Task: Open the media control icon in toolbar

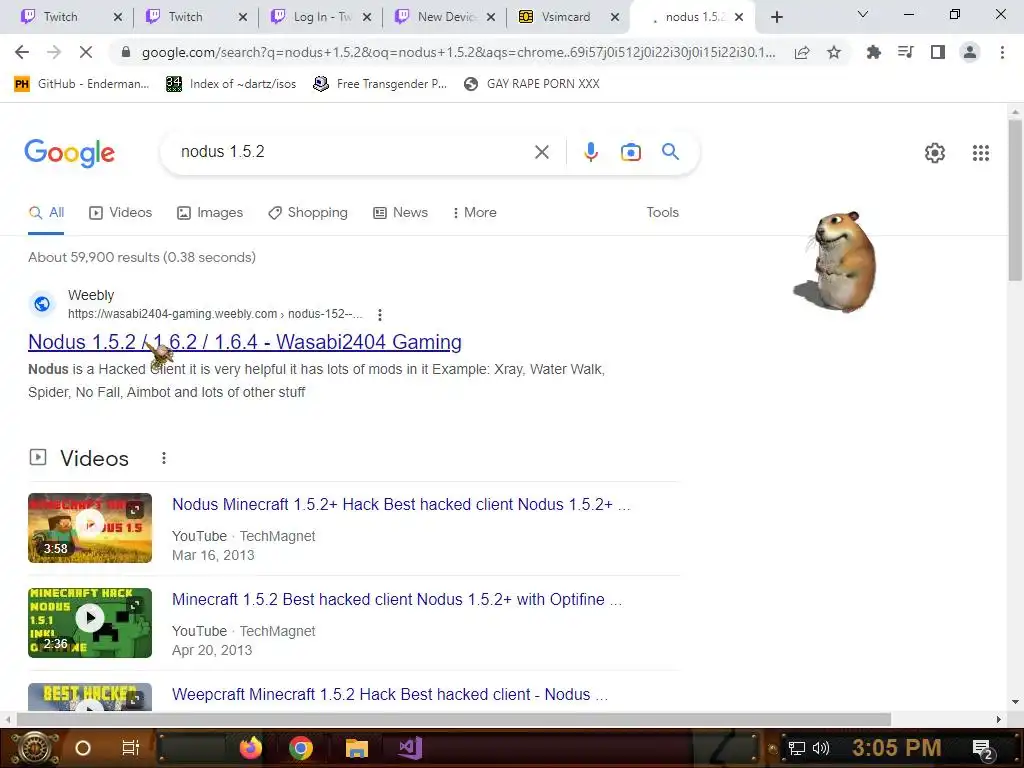Action: (905, 52)
